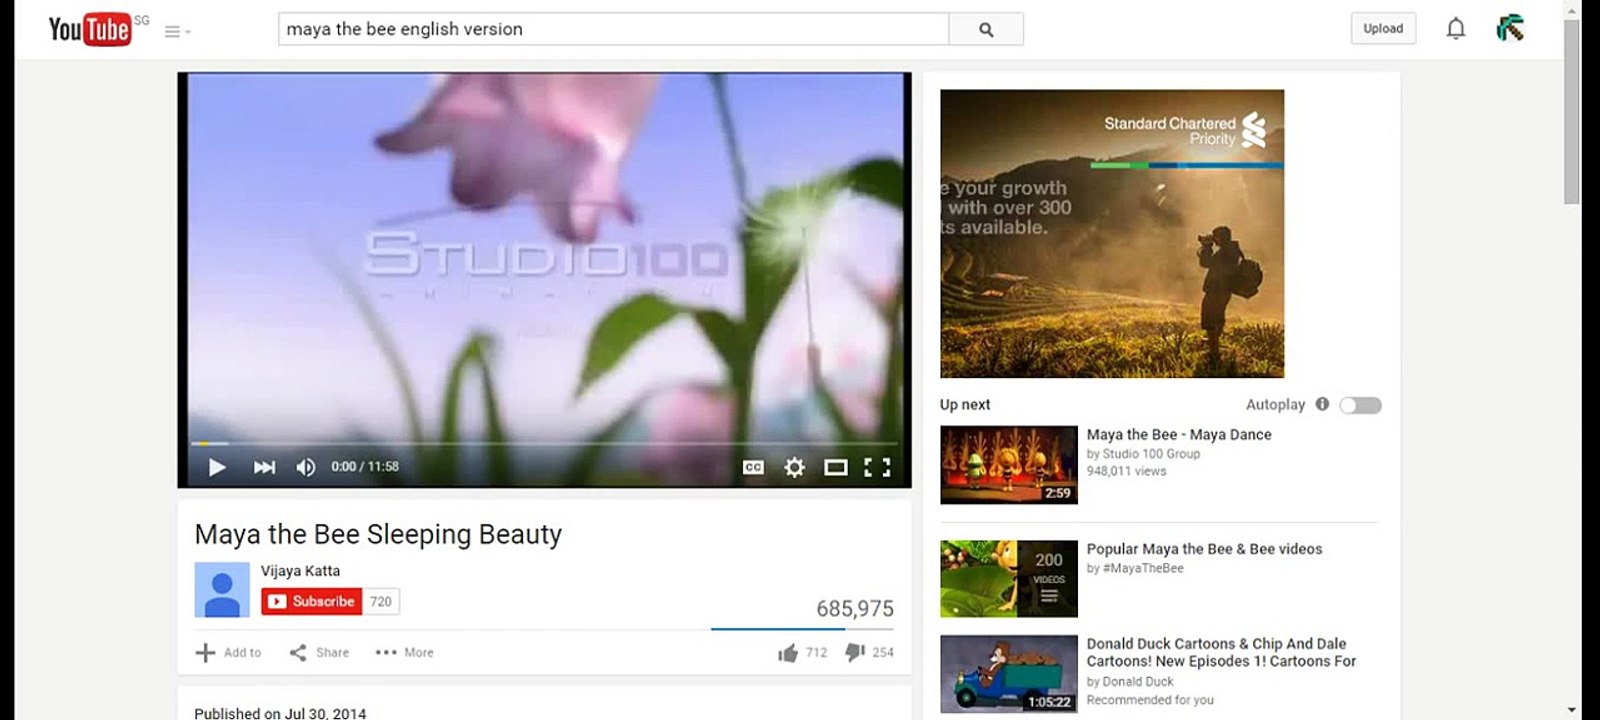
Task: Open Popular Maya the Bee & Bee videos
Action: pyautogui.click(x=1204, y=549)
